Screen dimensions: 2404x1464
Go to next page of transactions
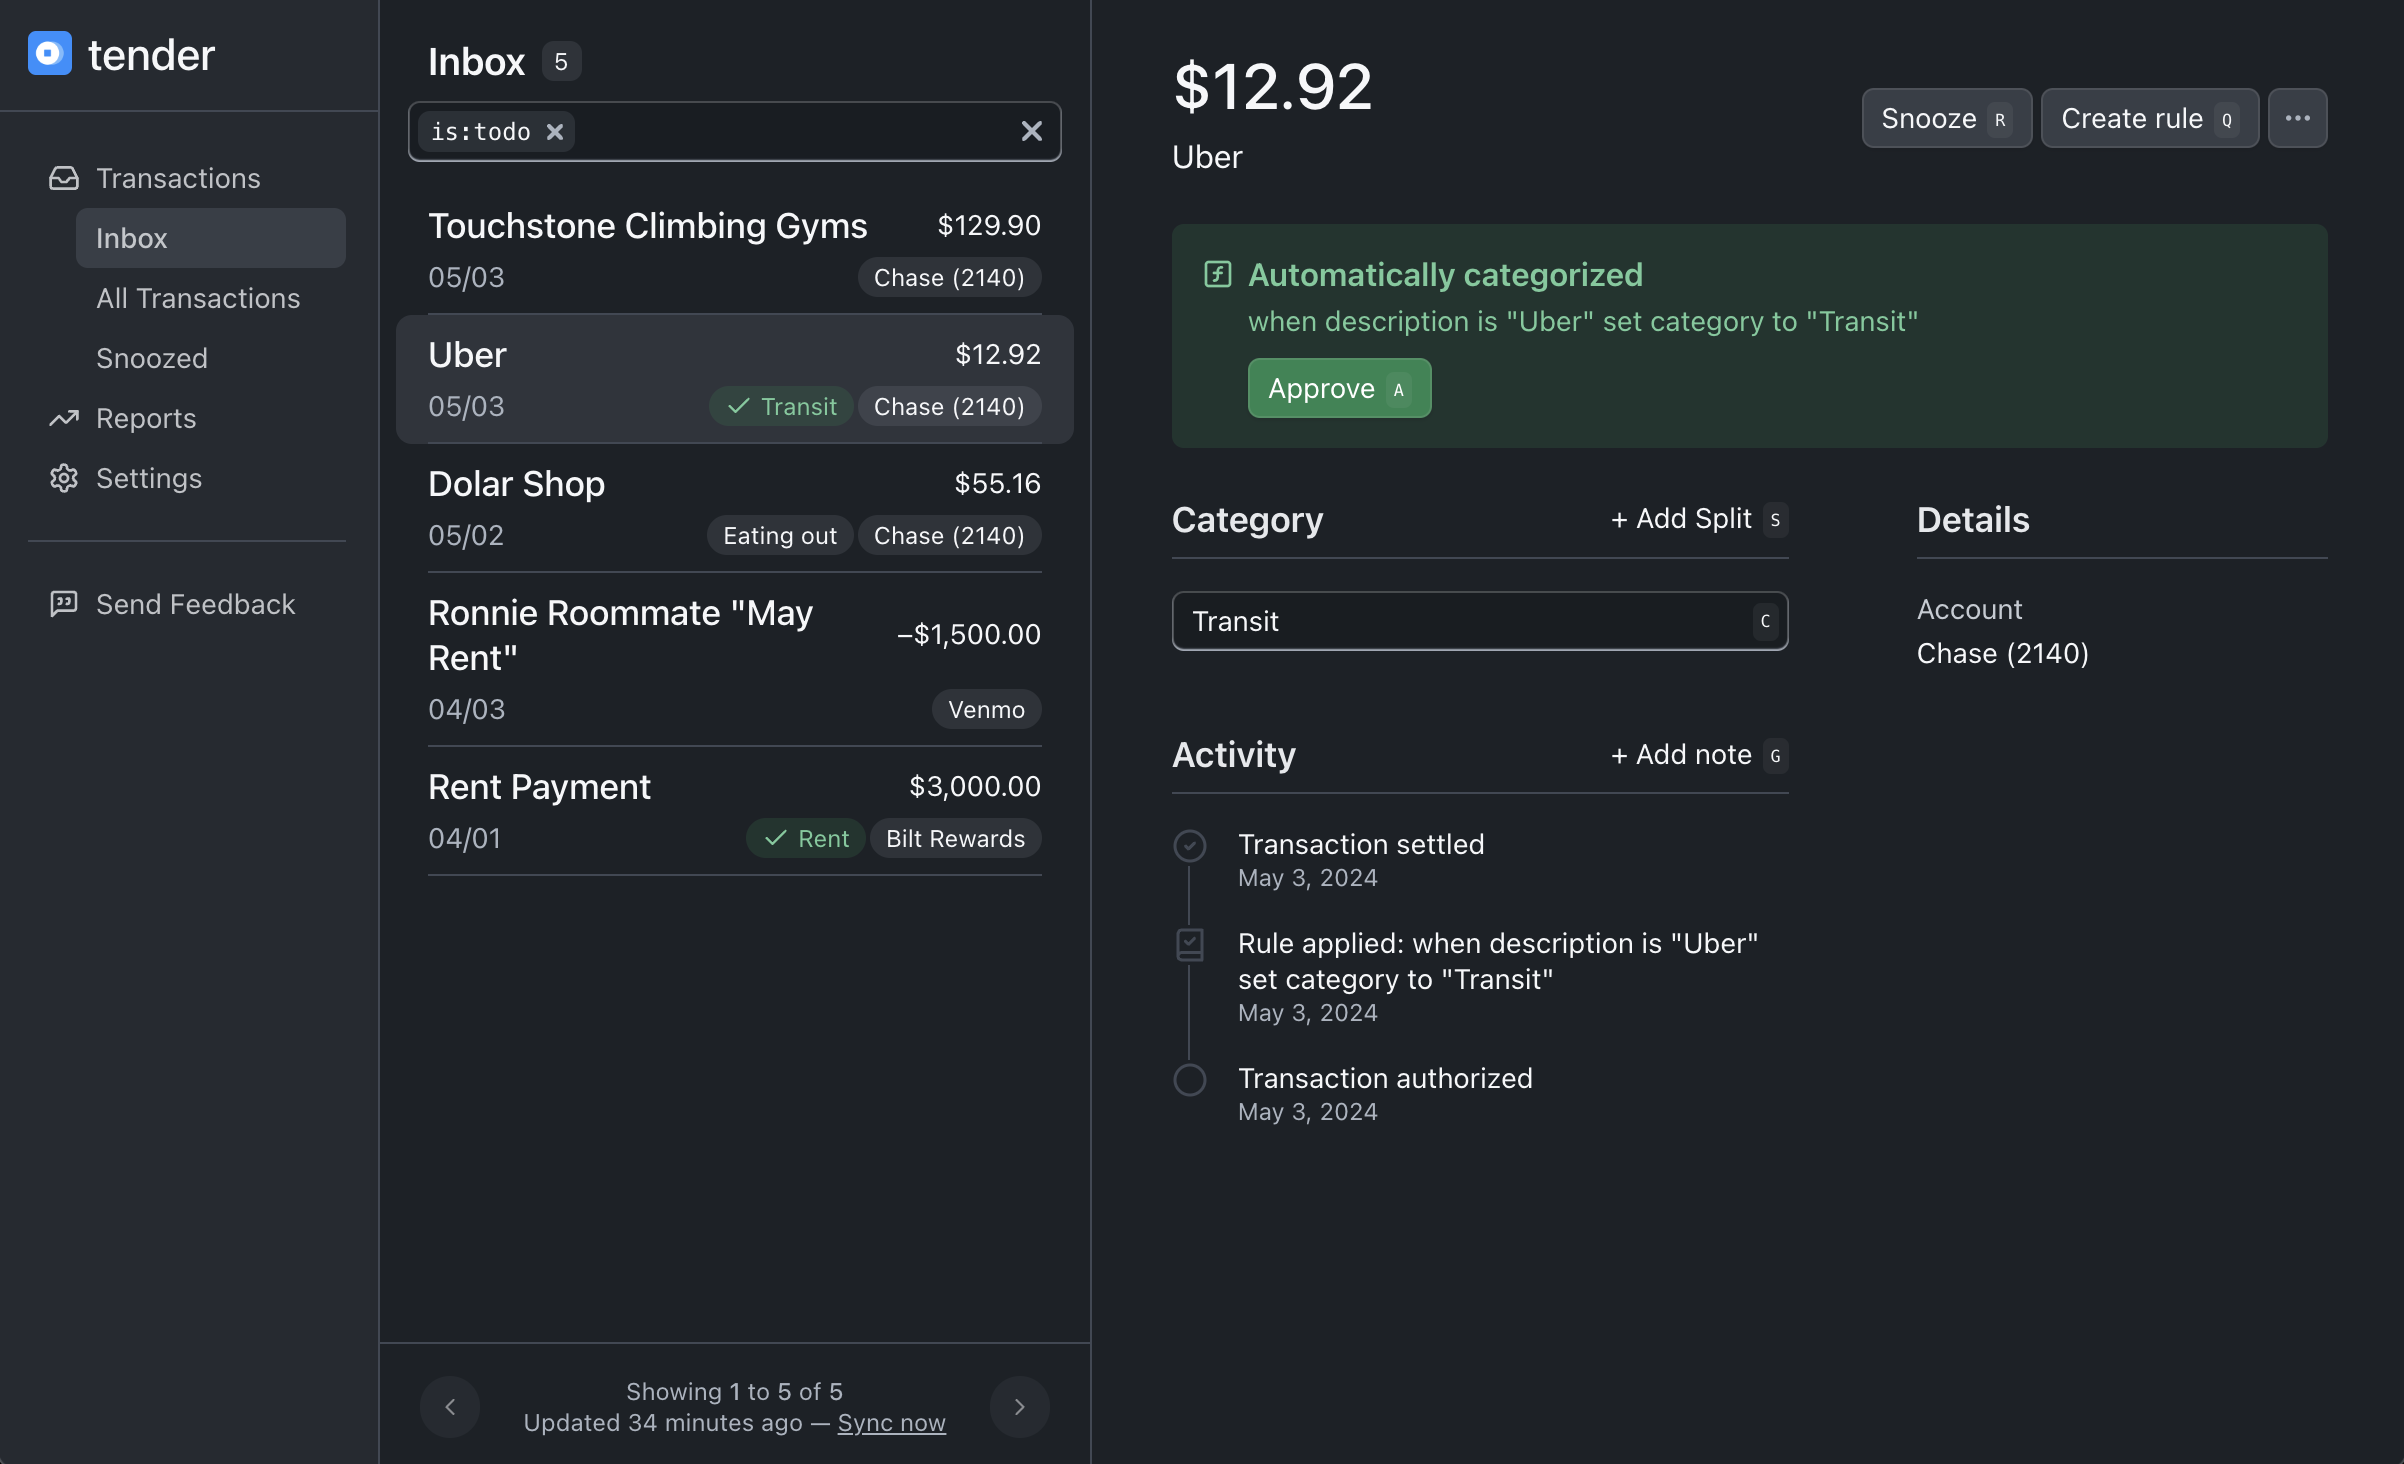coord(1019,1407)
